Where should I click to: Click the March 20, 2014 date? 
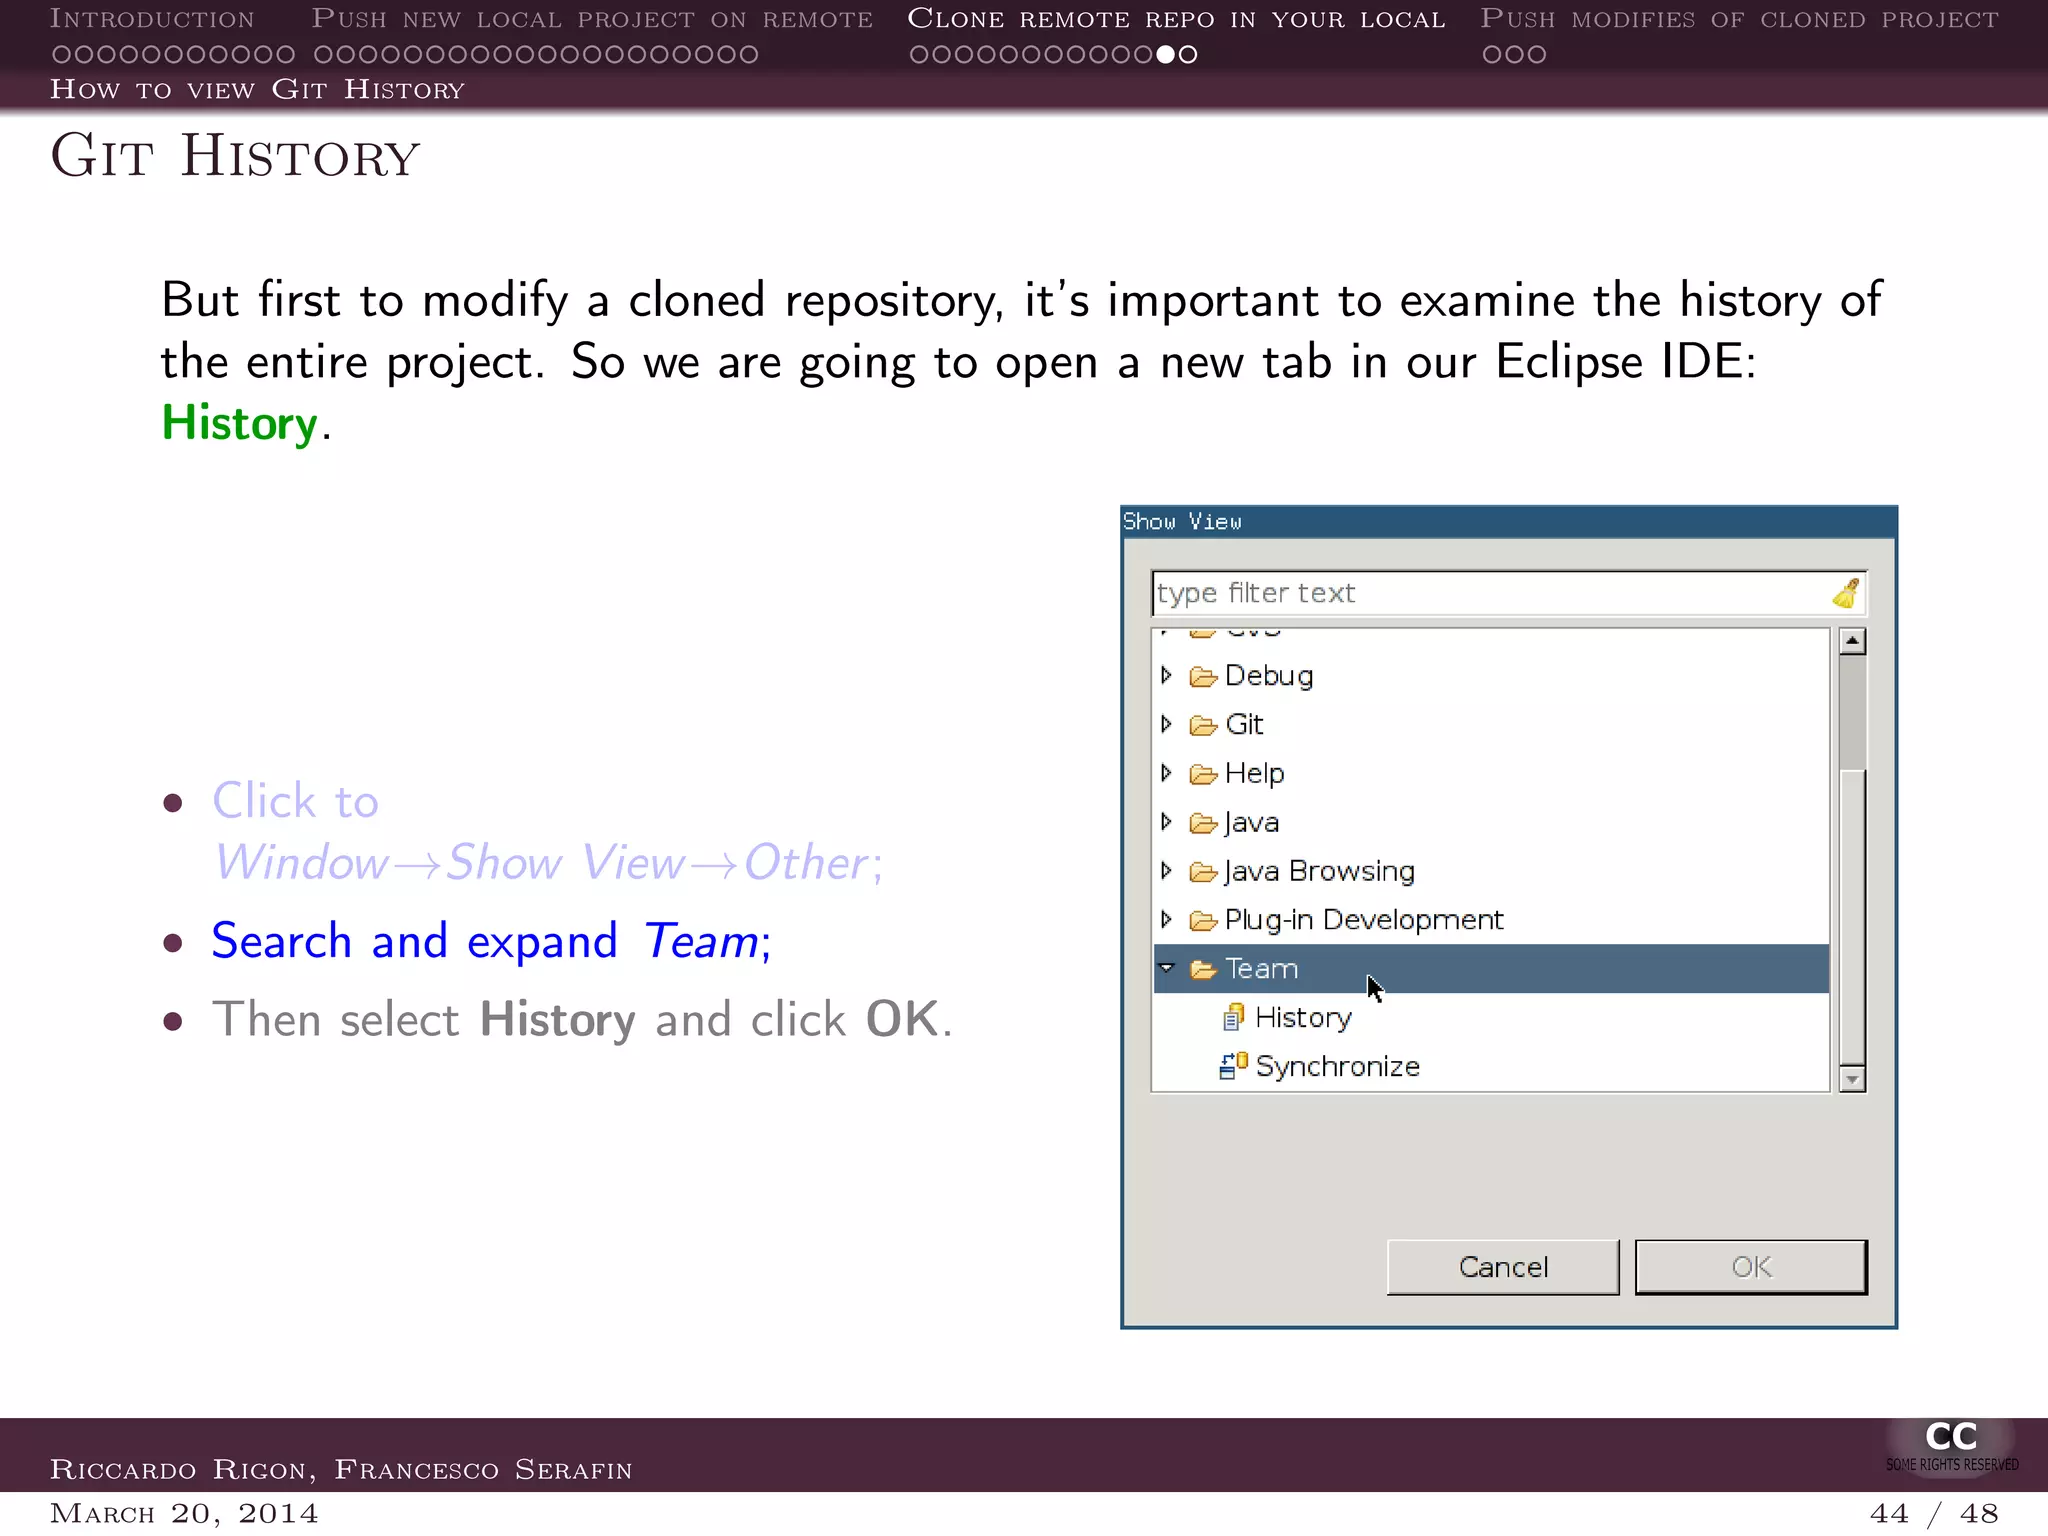pyautogui.click(x=184, y=1513)
